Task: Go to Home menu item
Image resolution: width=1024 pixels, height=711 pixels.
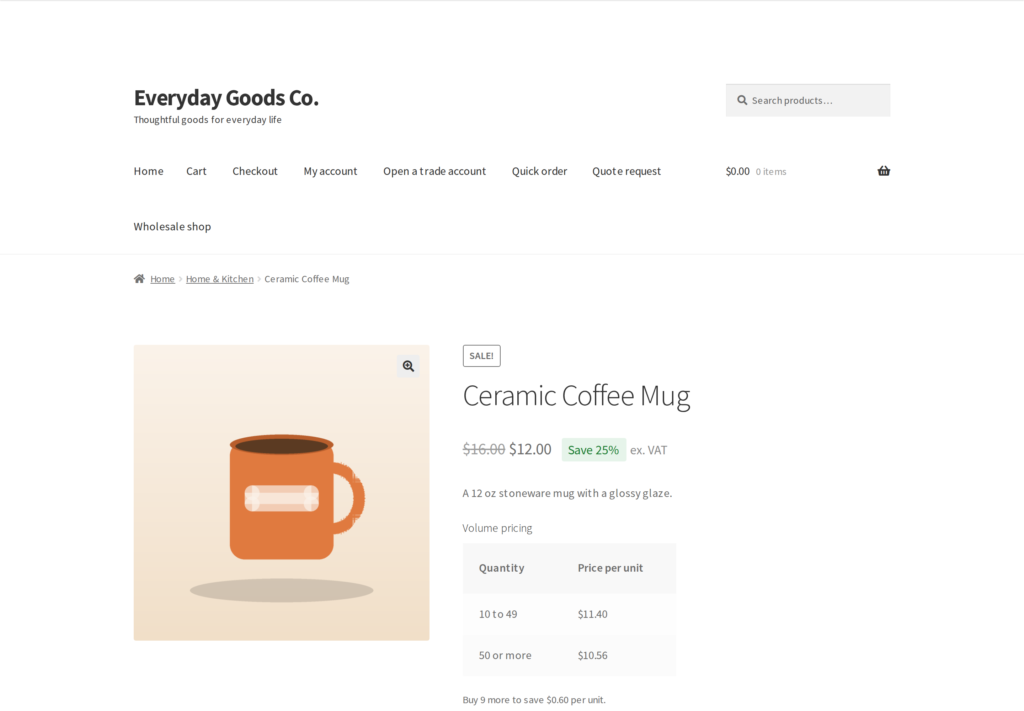Action: point(148,171)
